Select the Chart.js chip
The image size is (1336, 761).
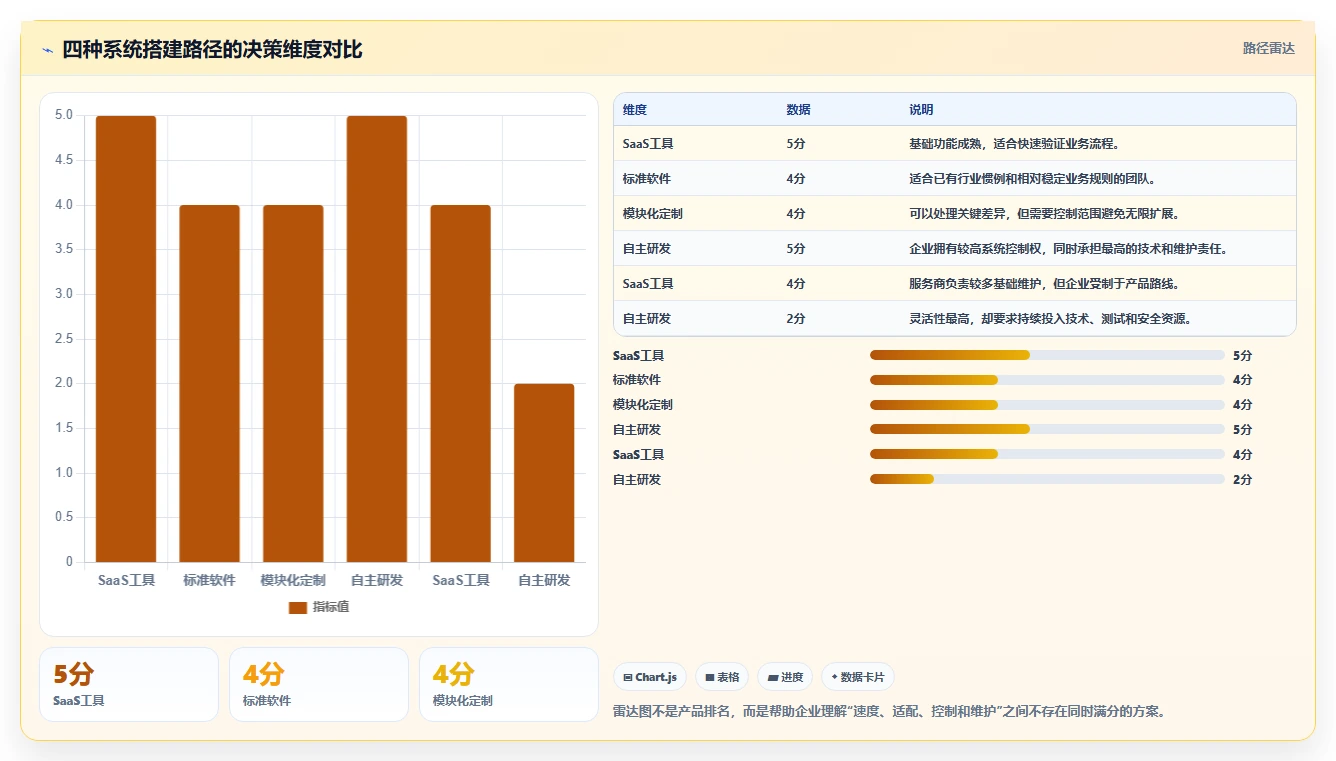tap(650, 677)
